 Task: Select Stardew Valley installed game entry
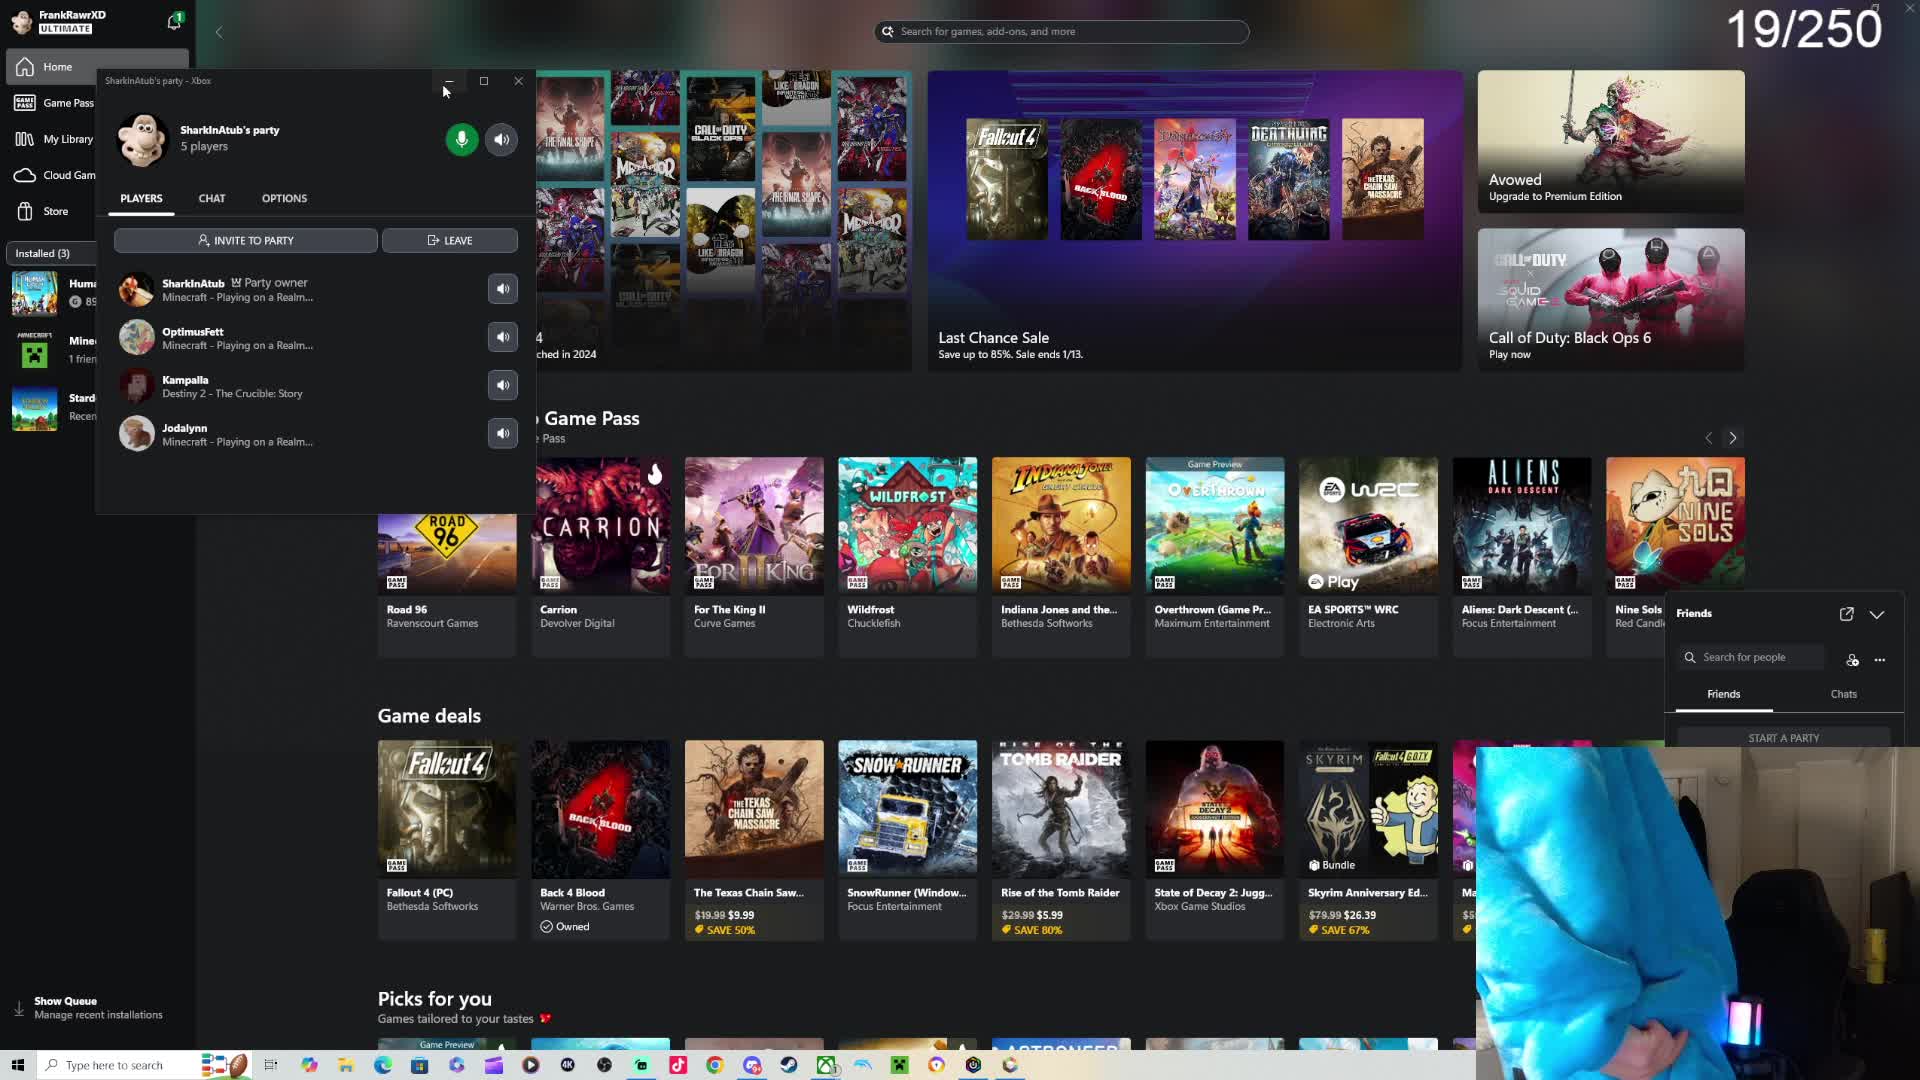[52, 407]
